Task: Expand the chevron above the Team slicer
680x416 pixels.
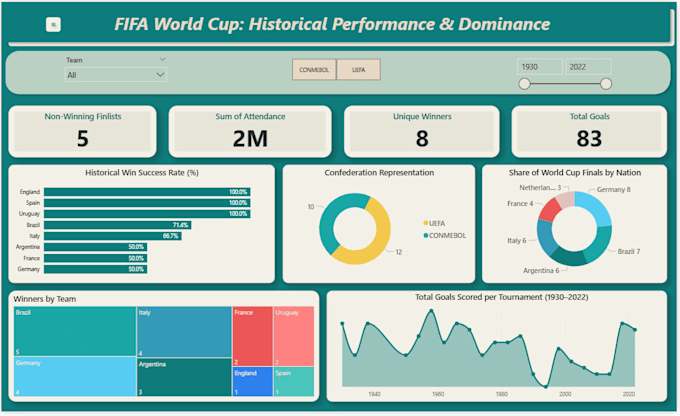Action: tap(162, 59)
